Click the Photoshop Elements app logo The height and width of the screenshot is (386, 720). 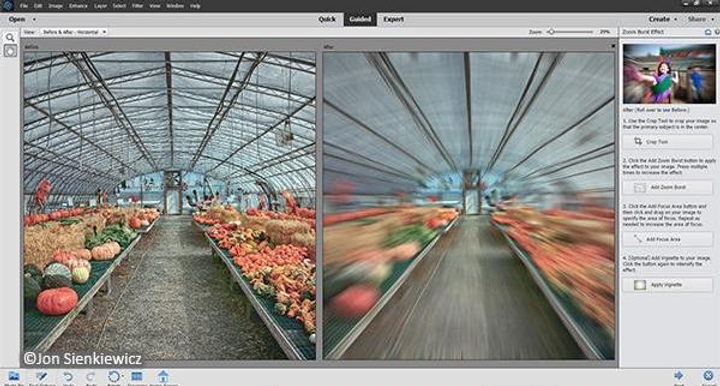pos(7,6)
